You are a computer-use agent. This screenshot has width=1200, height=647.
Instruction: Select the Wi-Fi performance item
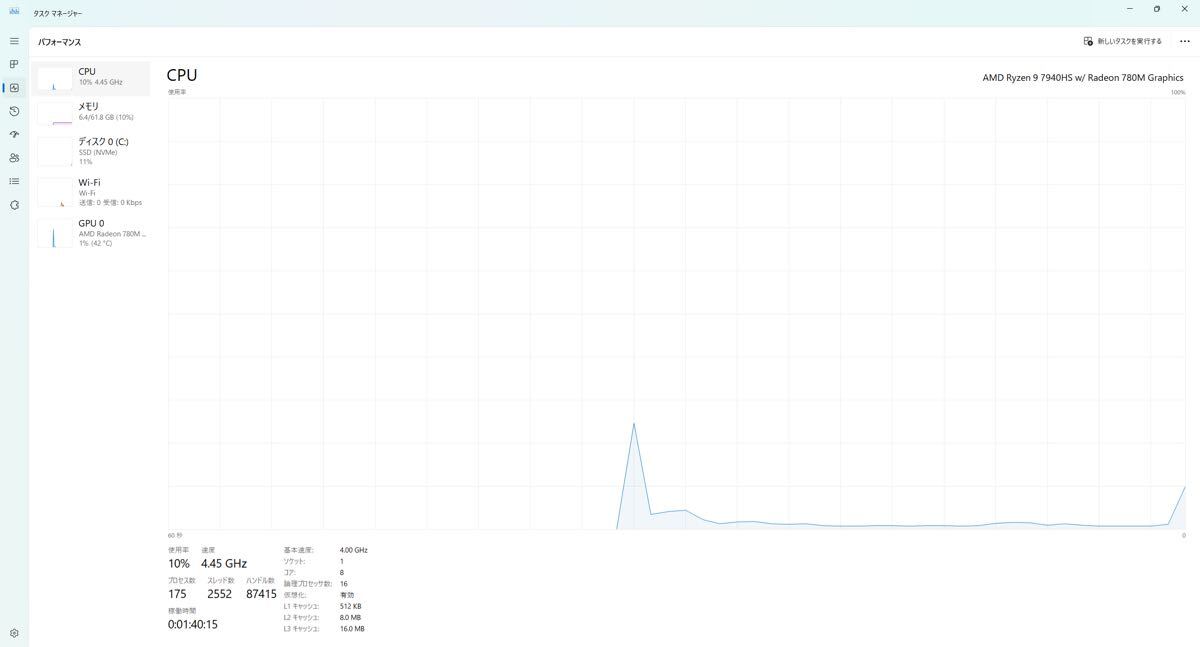pos(91,191)
